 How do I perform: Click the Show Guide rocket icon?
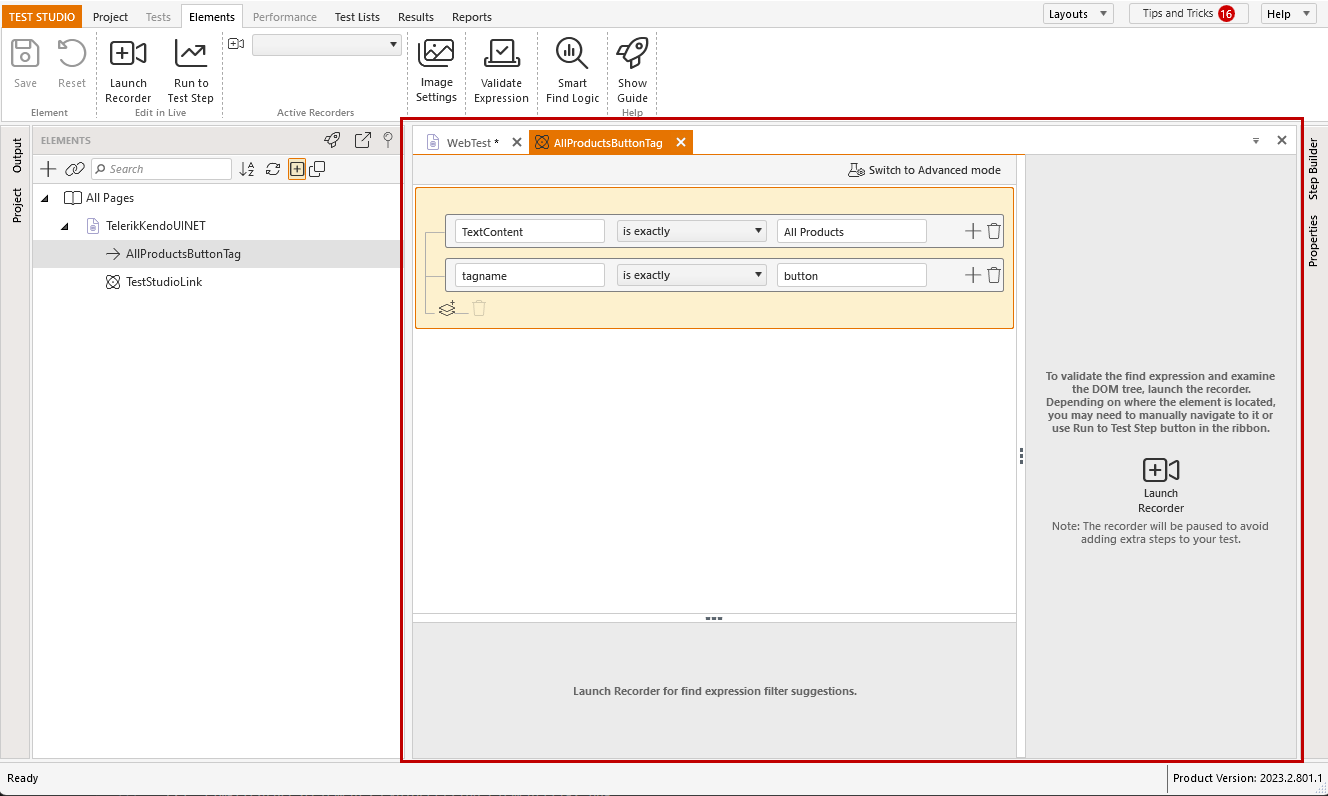[632, 54]
